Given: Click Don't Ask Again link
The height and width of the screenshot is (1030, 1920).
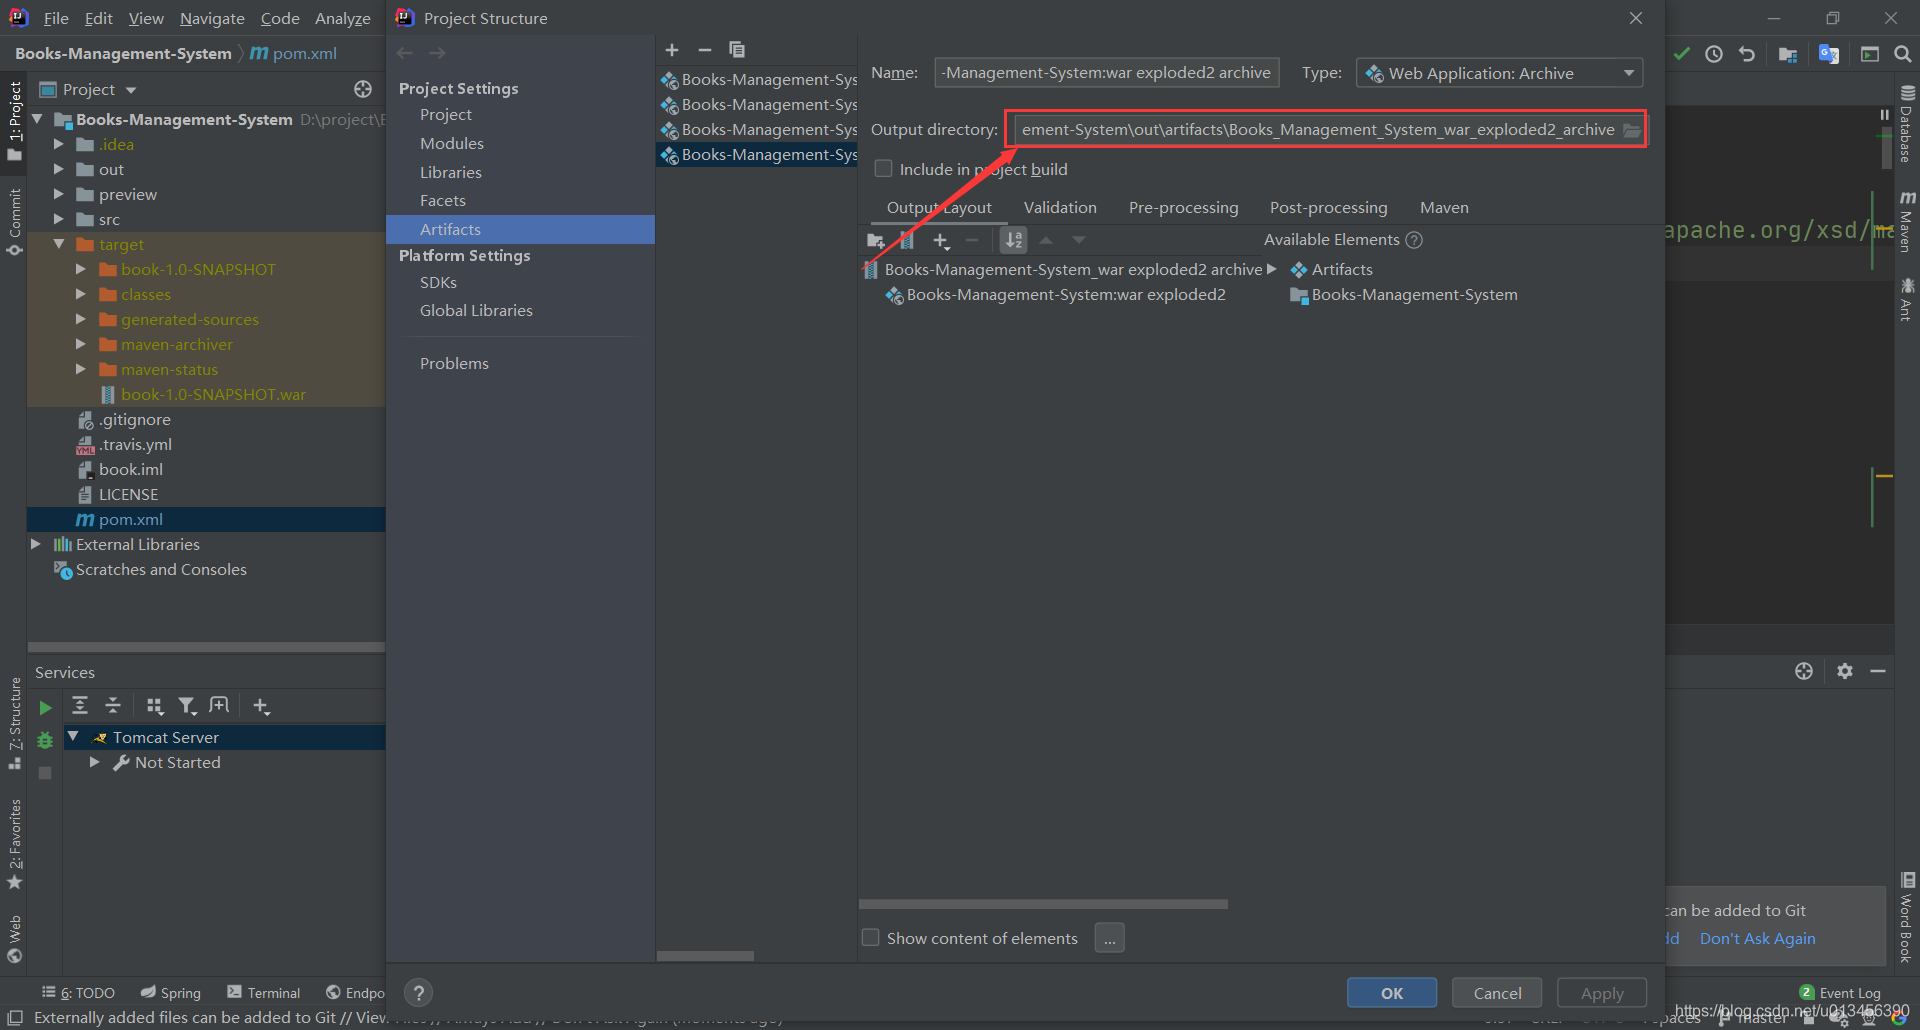Looking at the screenshot, I should [x=1757, y=938].
